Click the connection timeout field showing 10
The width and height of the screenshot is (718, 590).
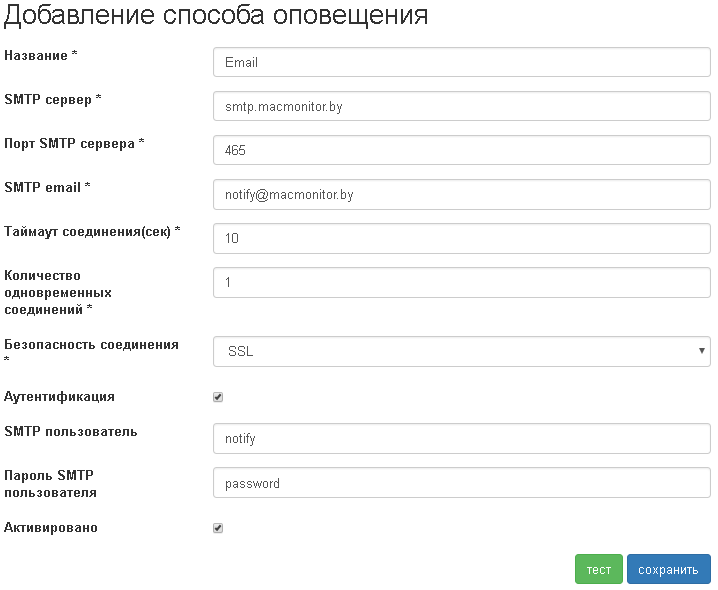pos(461,239)
